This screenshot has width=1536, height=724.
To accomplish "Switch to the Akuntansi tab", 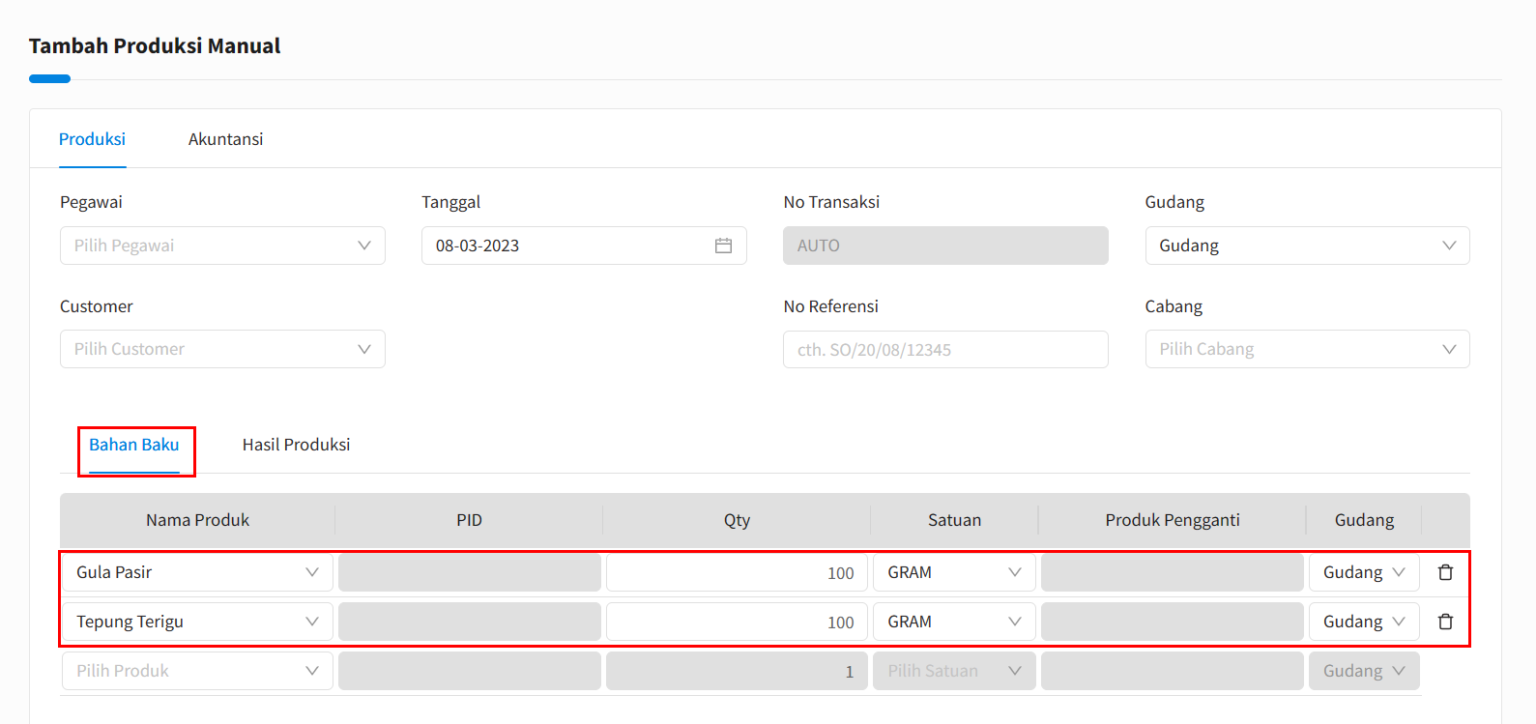I will [x=225, y=139].
